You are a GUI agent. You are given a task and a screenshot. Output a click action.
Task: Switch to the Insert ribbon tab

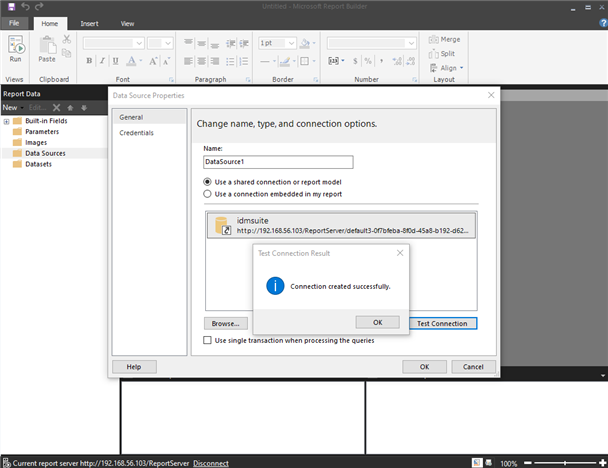click(x=89, y=23)
